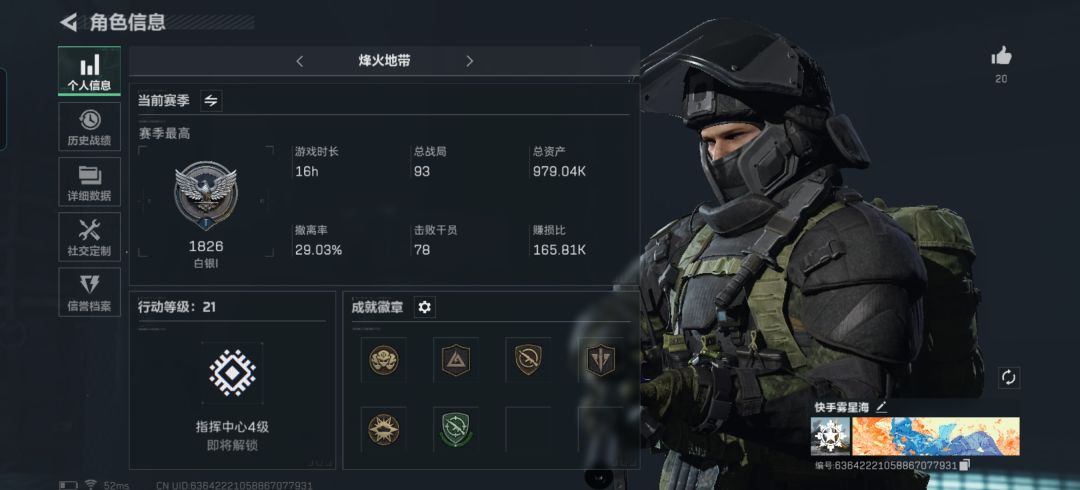Open 社交定制 wrench and screwdriver icon
Screen dimensions: 1080x490
(90, 237)
